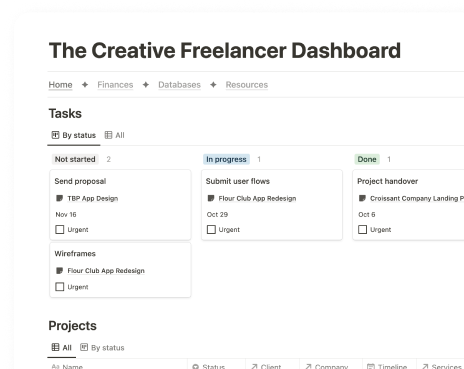Open the Status column header menu
The image size is (464, 369).
click(216, 365)
